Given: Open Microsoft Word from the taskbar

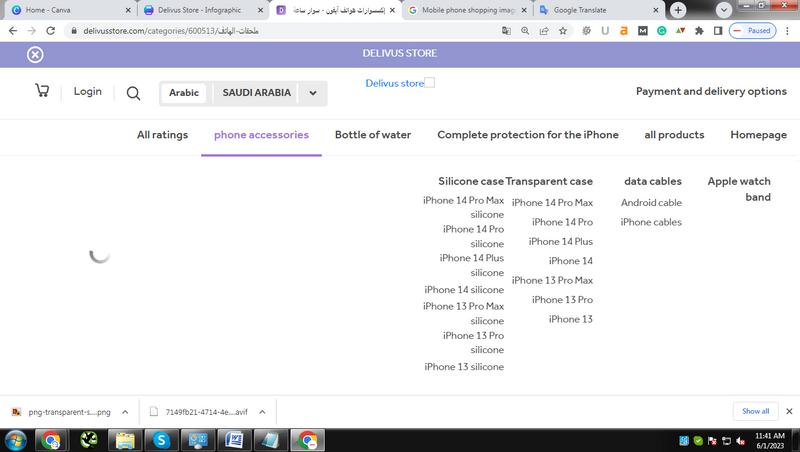Looking at the screenshot, I should point(234,440).
